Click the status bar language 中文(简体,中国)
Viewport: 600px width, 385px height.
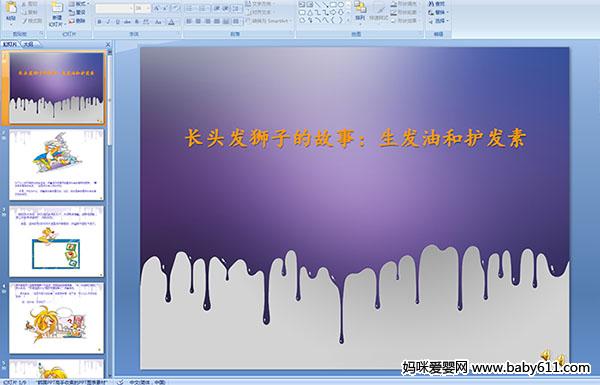[148, 382]
